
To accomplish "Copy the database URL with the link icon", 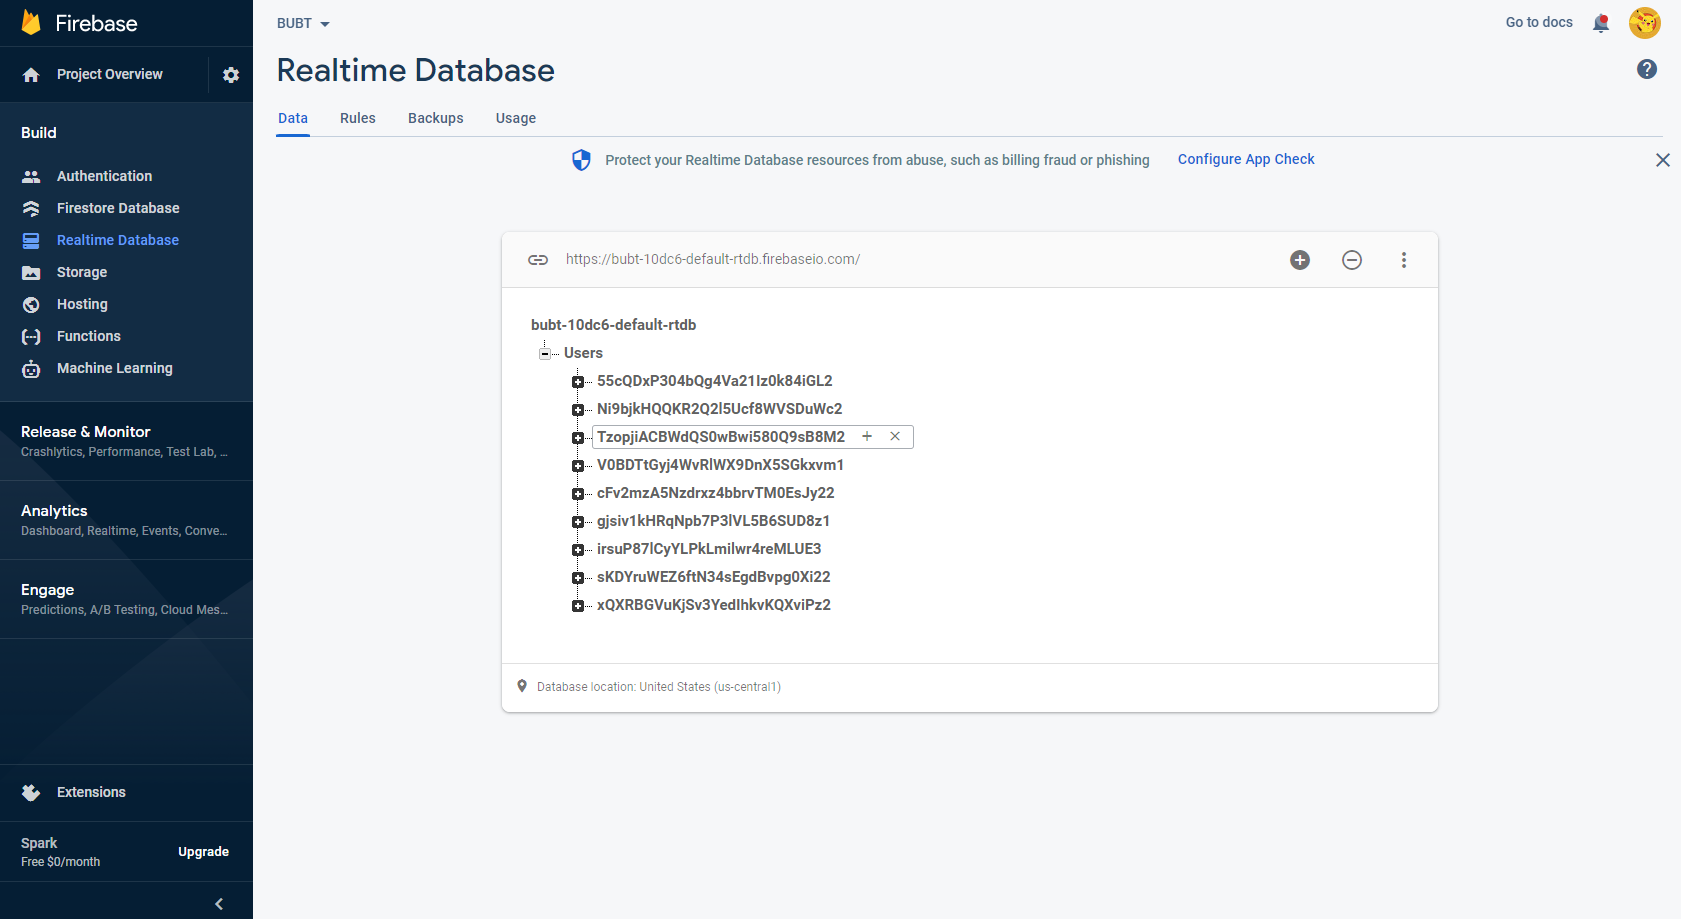I will point(538,259).
